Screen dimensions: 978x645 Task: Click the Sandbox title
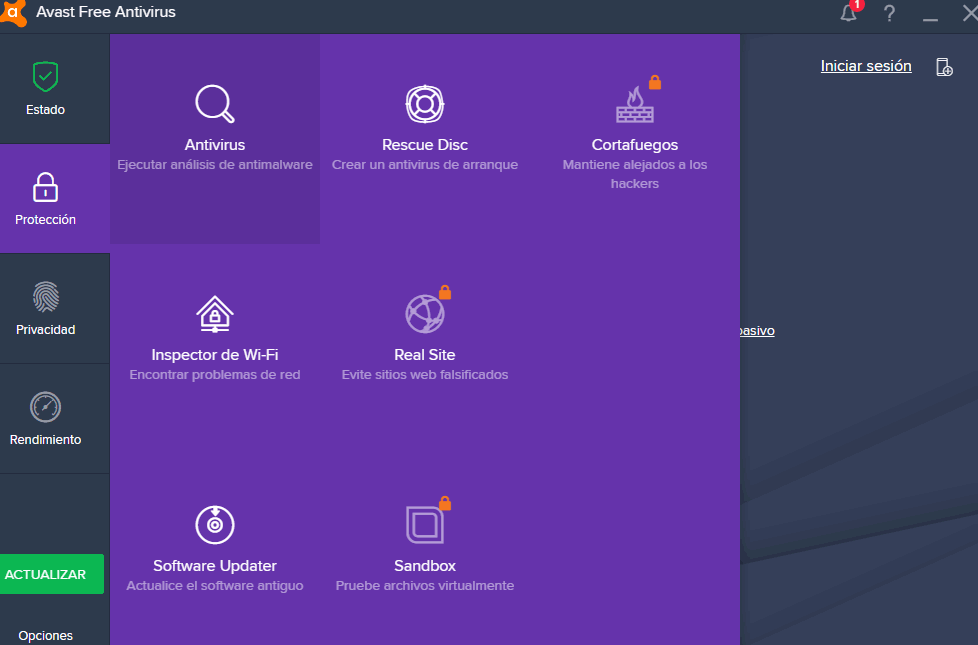pyautogui.click(x=425, y=566)
